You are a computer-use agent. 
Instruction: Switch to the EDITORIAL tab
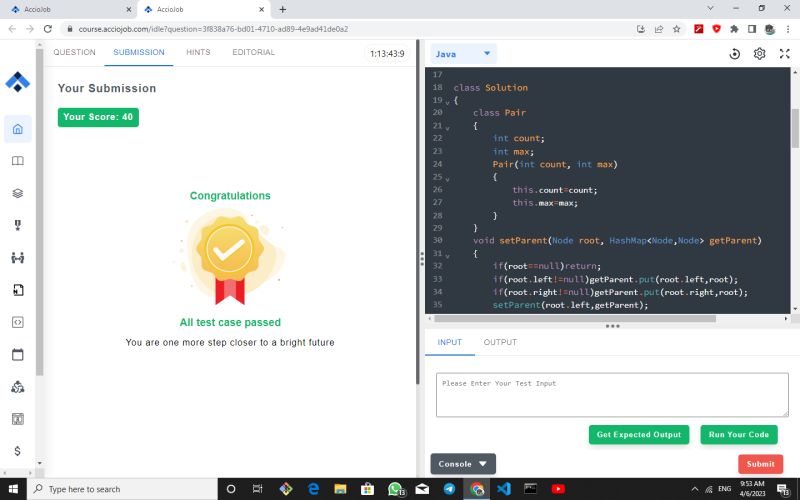(x=253, y=52)
